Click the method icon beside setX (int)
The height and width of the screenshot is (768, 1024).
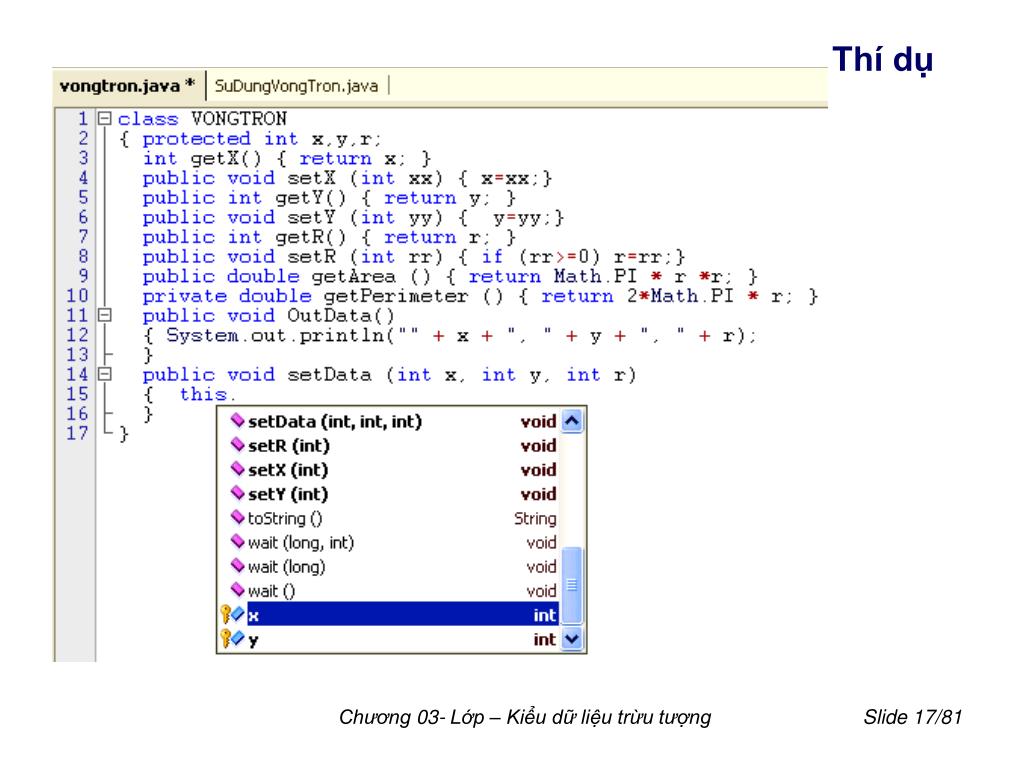point(238,469)
